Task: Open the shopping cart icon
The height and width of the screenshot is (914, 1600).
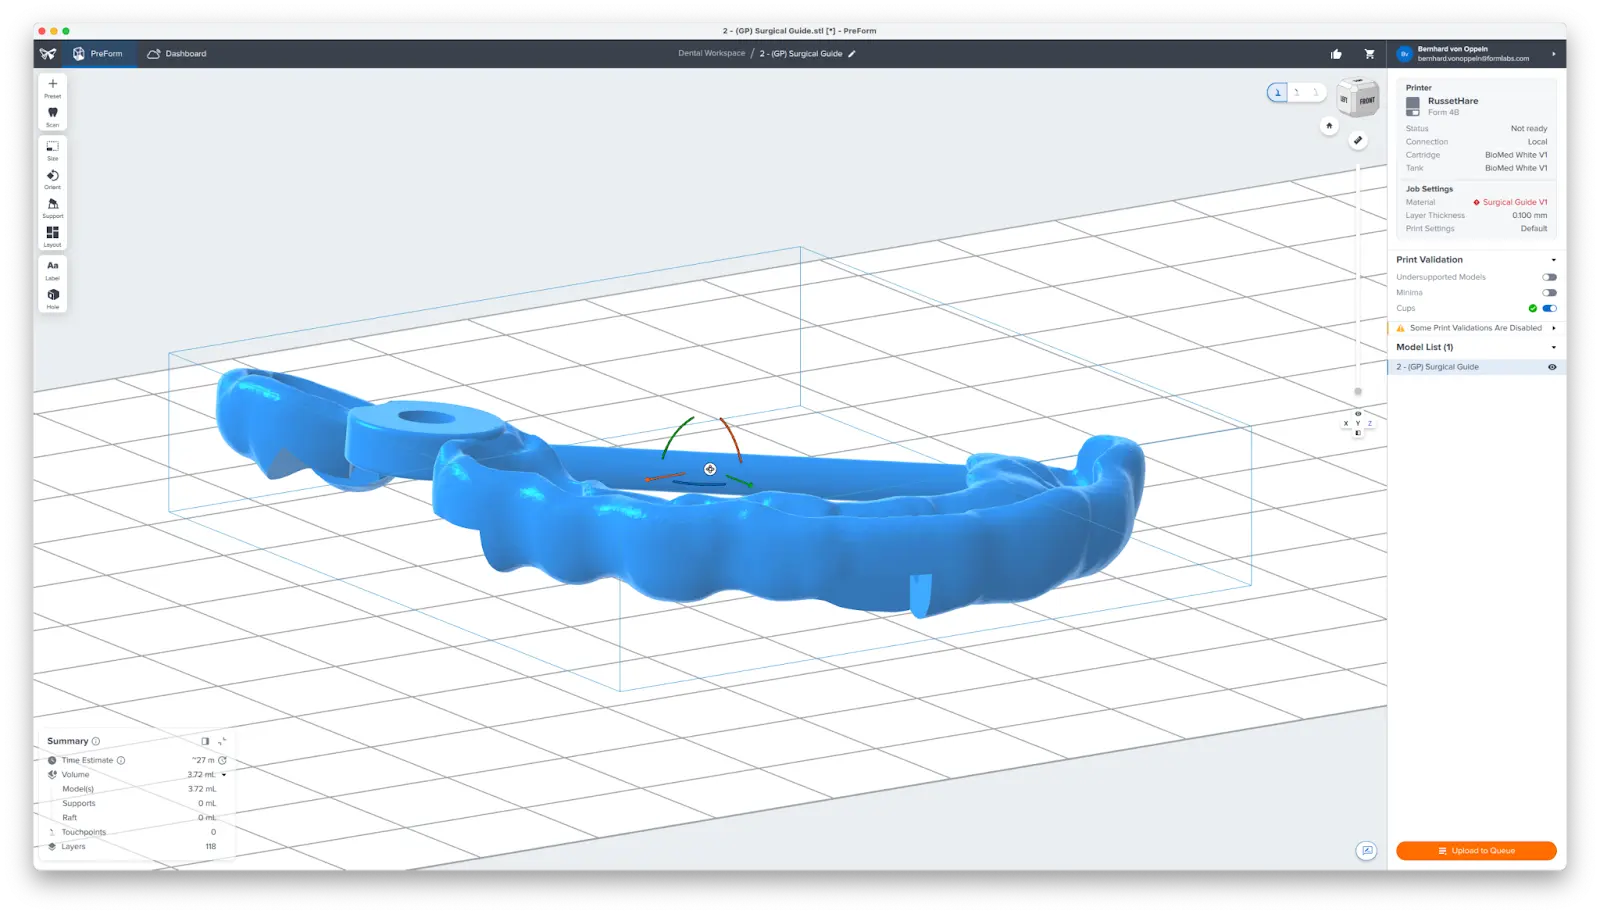Action: 1369,54
